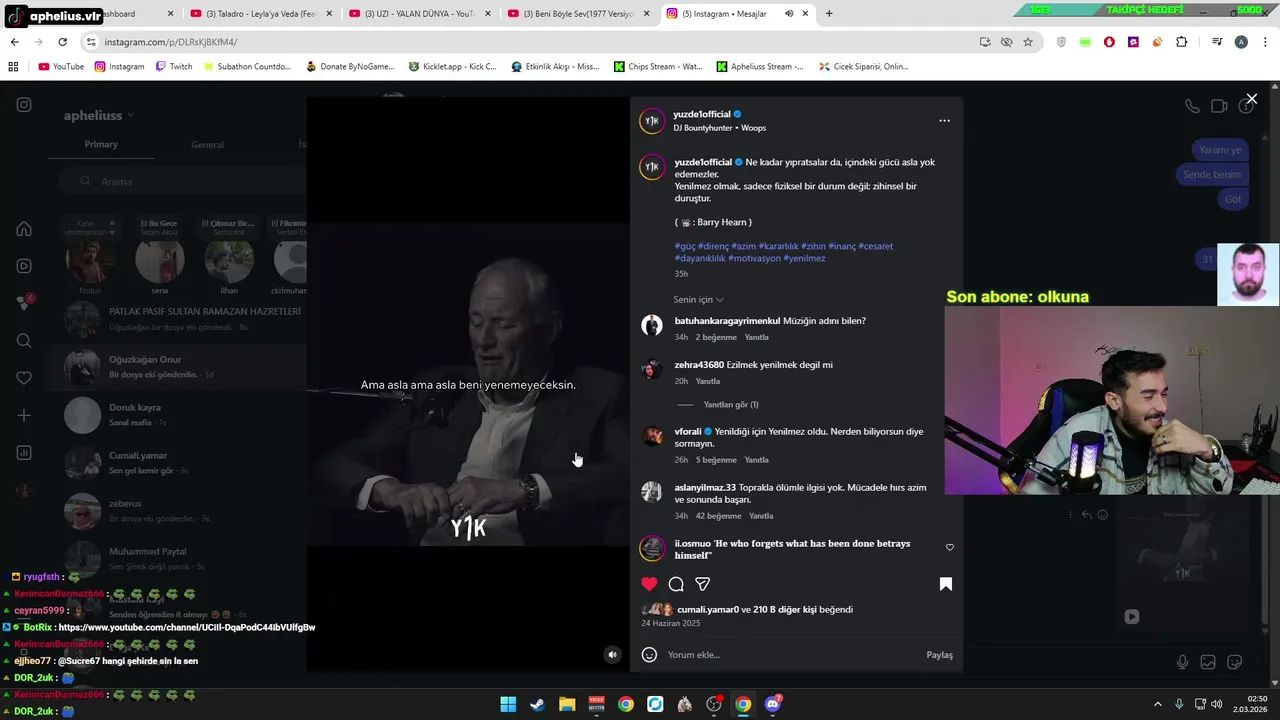
Task: Open the Muhammed Paytal conversation
Action: (177, 559)
